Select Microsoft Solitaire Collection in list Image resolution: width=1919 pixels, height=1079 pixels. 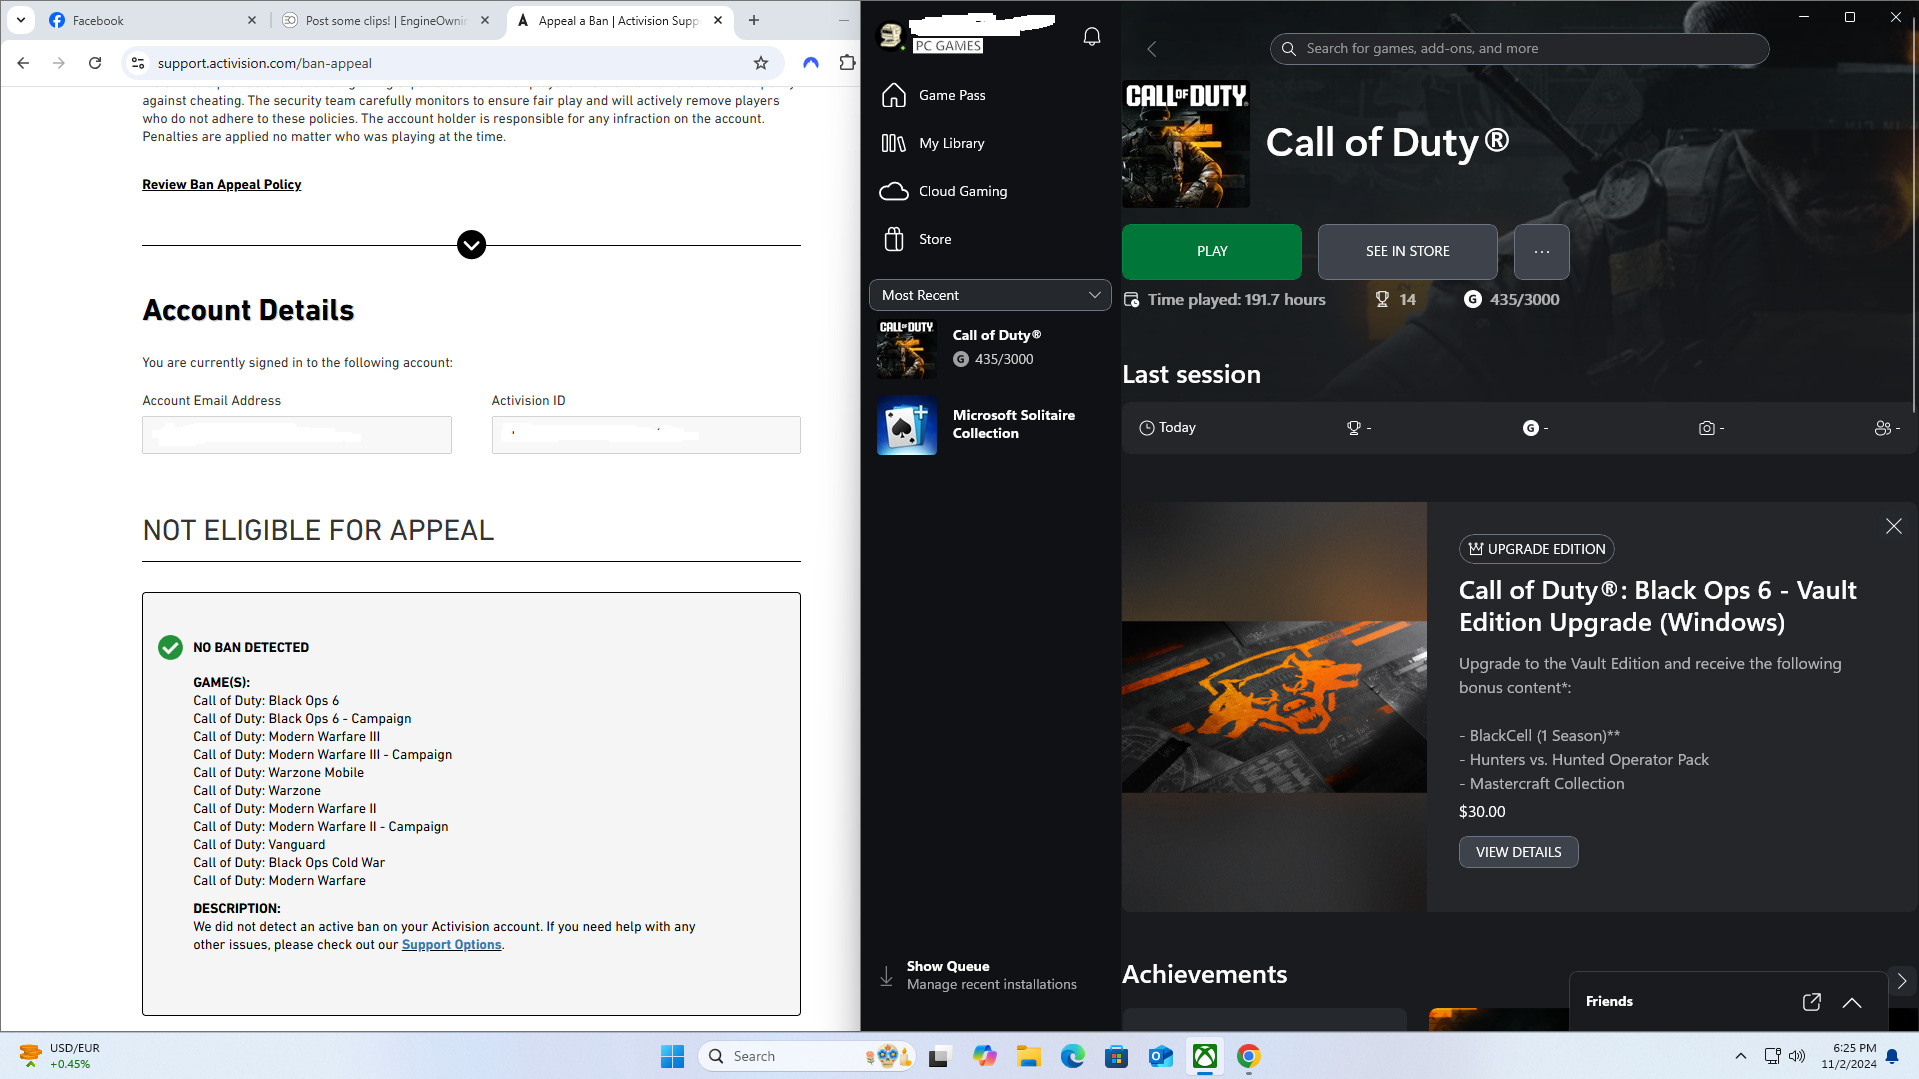(990, 425)
